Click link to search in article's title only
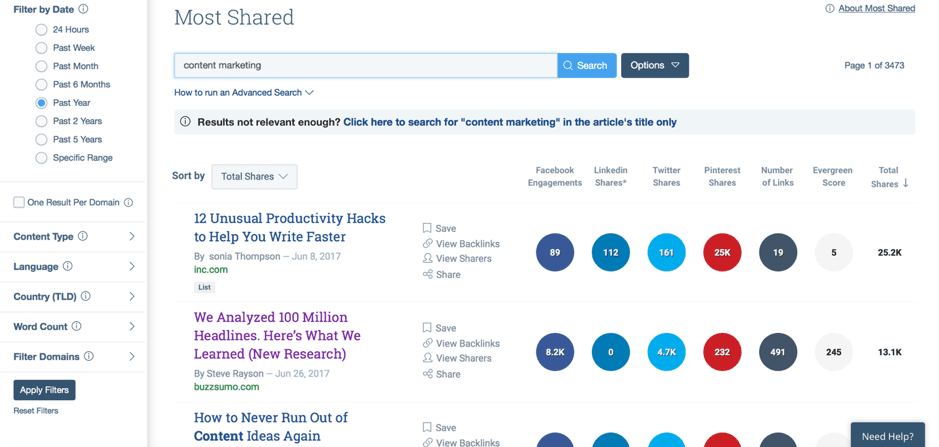Screen dimensions: 939x447 (510, 122)
